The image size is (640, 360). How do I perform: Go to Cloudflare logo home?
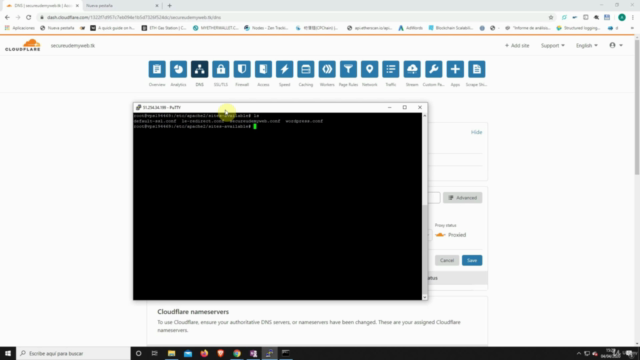(23, 45)
